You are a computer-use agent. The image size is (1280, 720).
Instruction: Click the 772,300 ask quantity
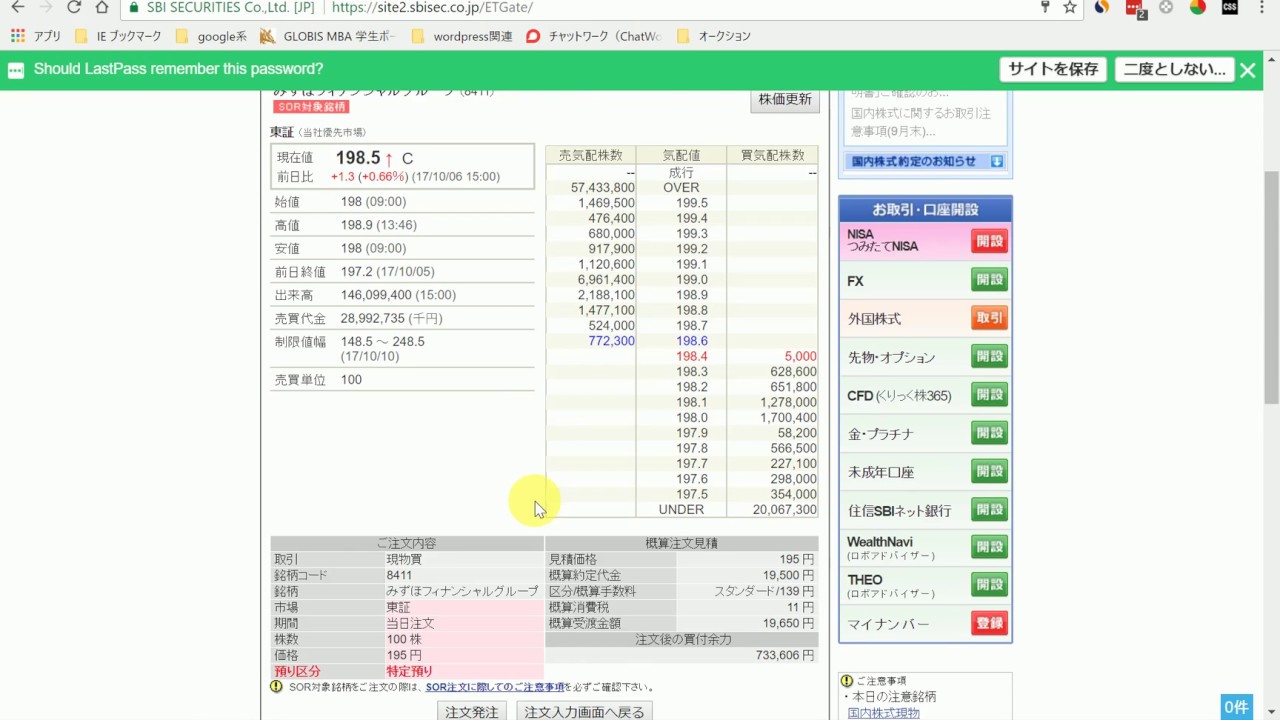pyautogui.click(x=611, y=341)
